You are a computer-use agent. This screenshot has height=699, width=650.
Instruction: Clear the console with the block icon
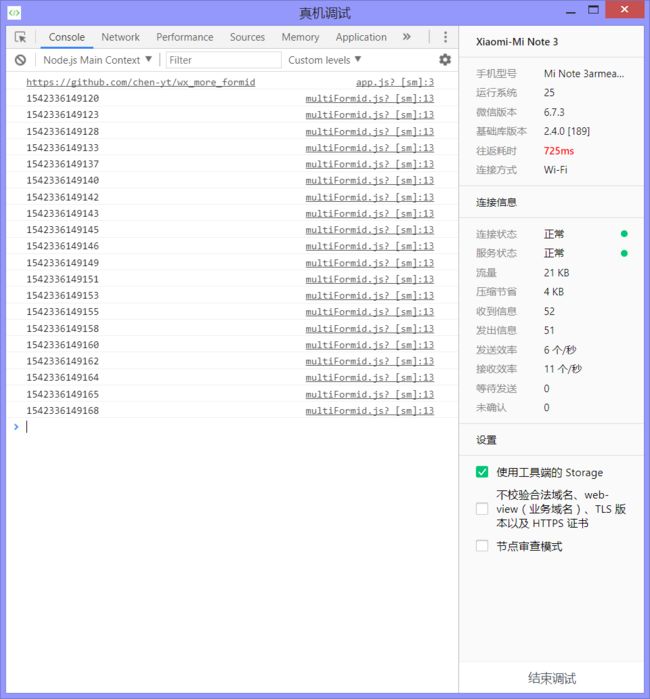click(20, 60)
